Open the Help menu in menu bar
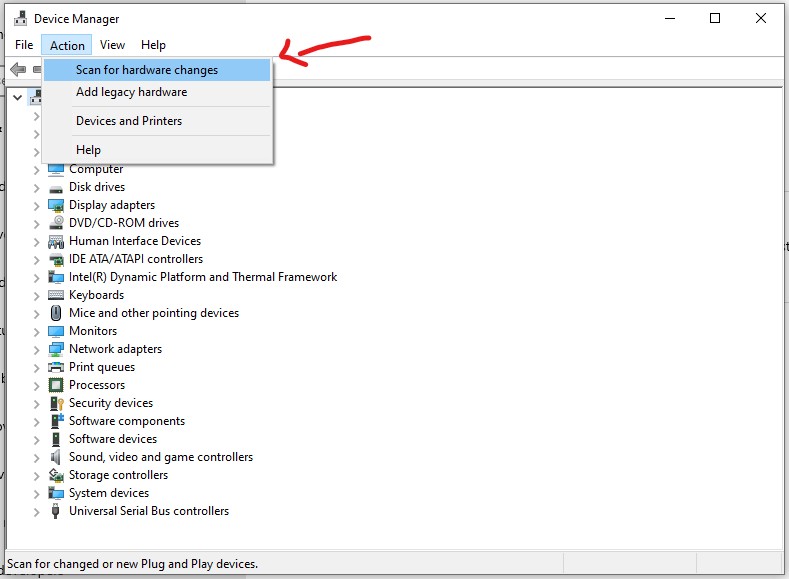Image resolution: width=789 pixels, height=579 pixels. click(153, 45)
